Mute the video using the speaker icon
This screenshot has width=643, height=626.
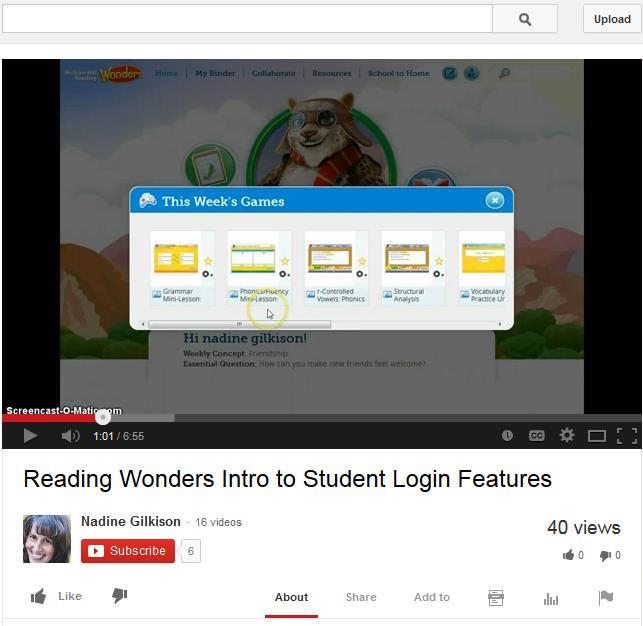pos(70,435)
